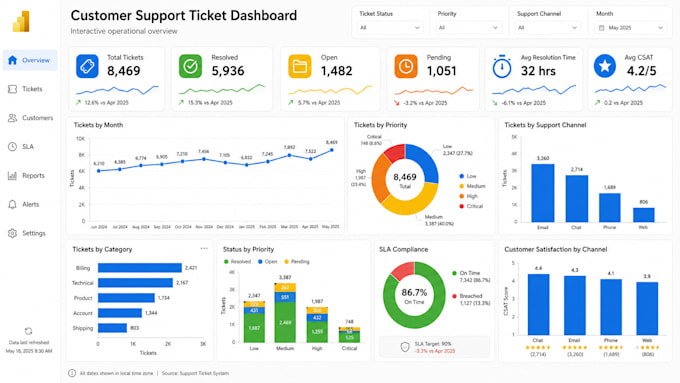680x383 pixels.
Task: Click the Pending value 1,051
Action: (x=441, y=71)
